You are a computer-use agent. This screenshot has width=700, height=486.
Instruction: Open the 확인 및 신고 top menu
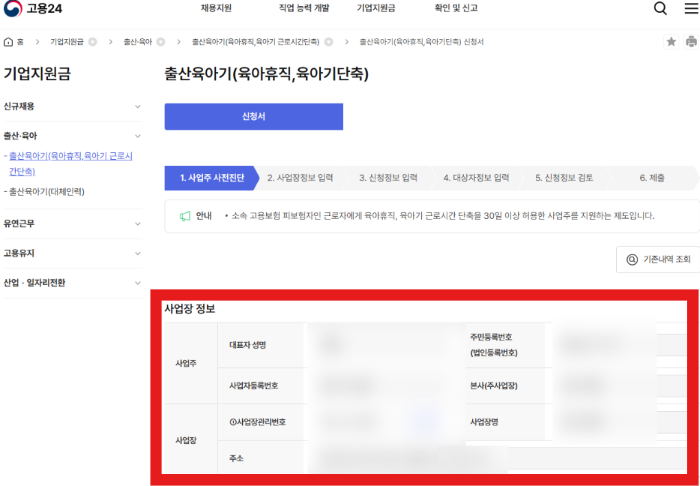(456, 8)
